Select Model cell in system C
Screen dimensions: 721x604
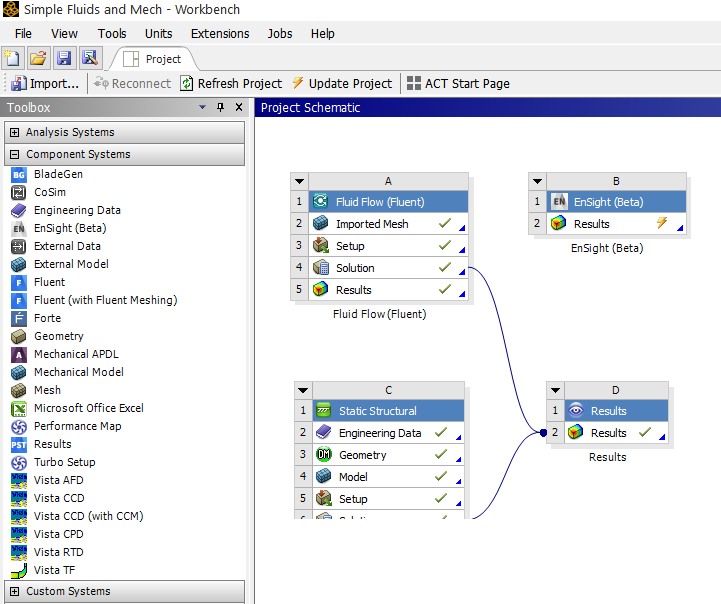point(388,477)
